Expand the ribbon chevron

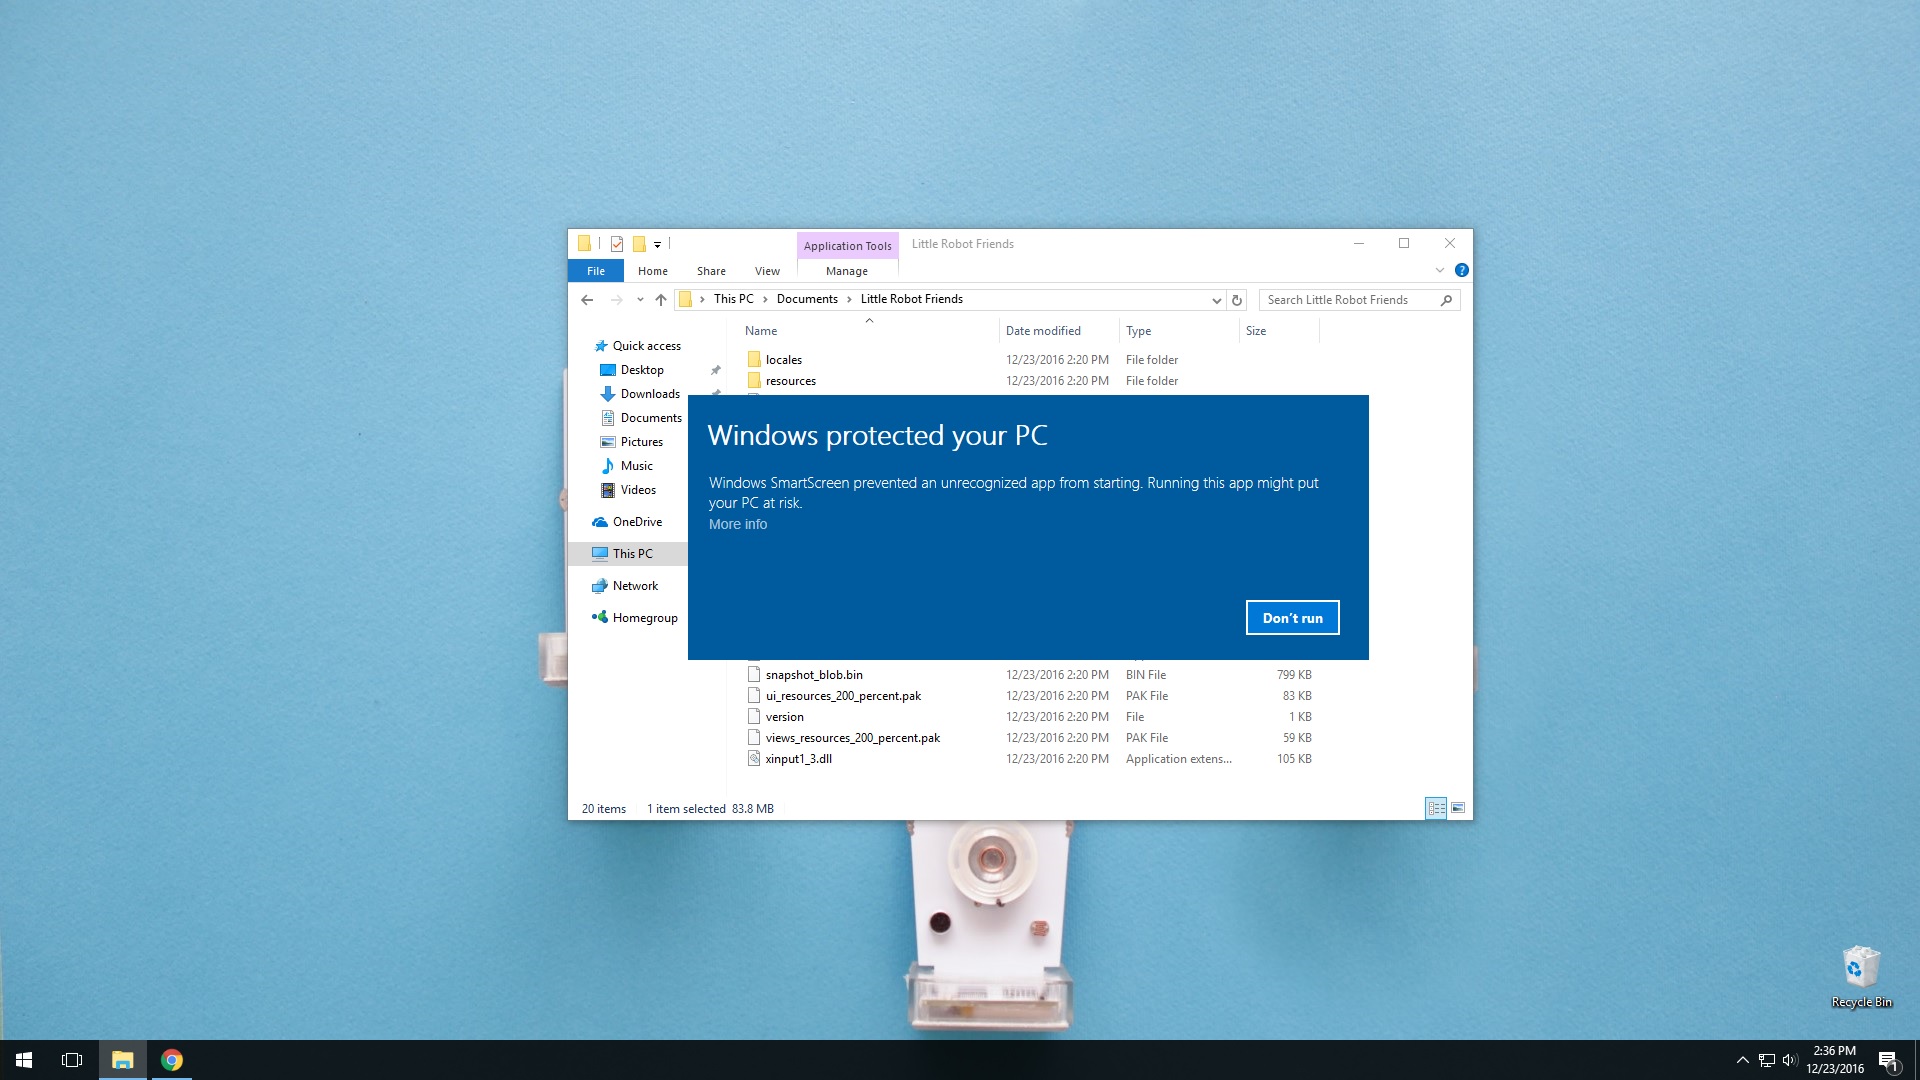pos(1439,270)
